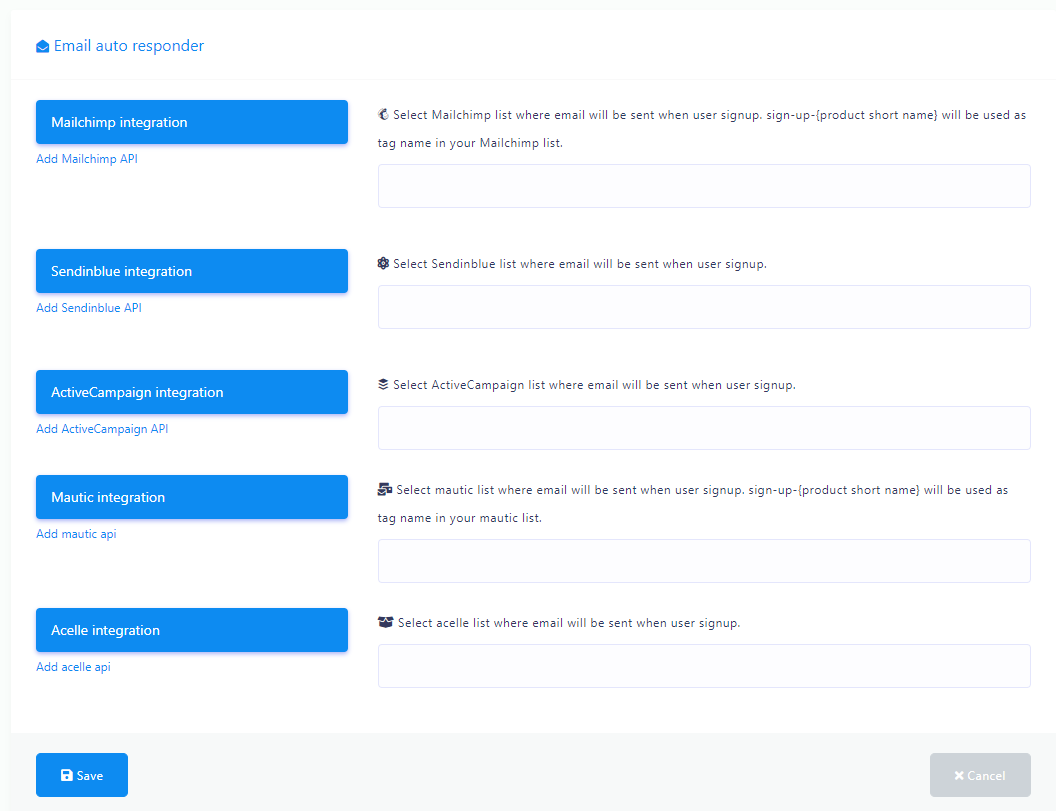Click the mautic icon beside list description
The width and height of the screenshot is (1056, 811).
coord(385,490)
